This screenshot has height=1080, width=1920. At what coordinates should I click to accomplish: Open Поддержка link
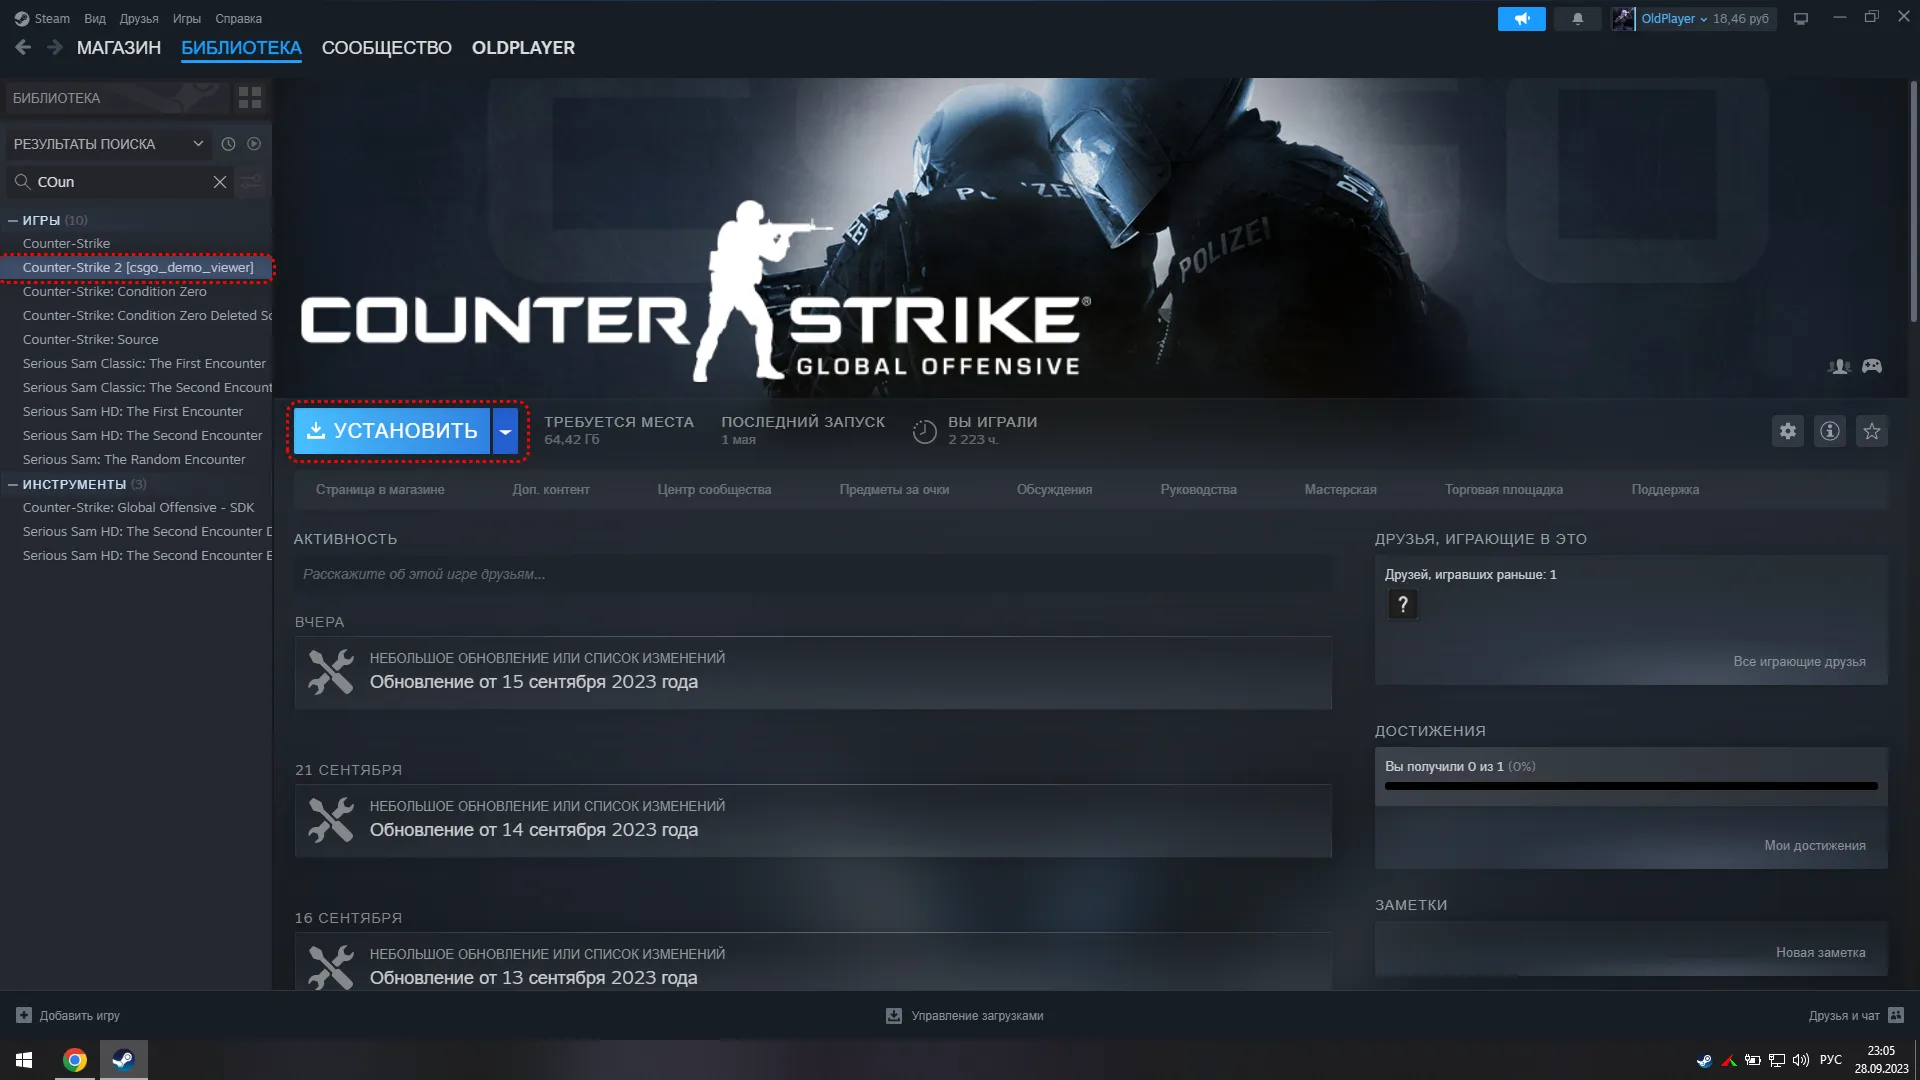(1665, 490)
